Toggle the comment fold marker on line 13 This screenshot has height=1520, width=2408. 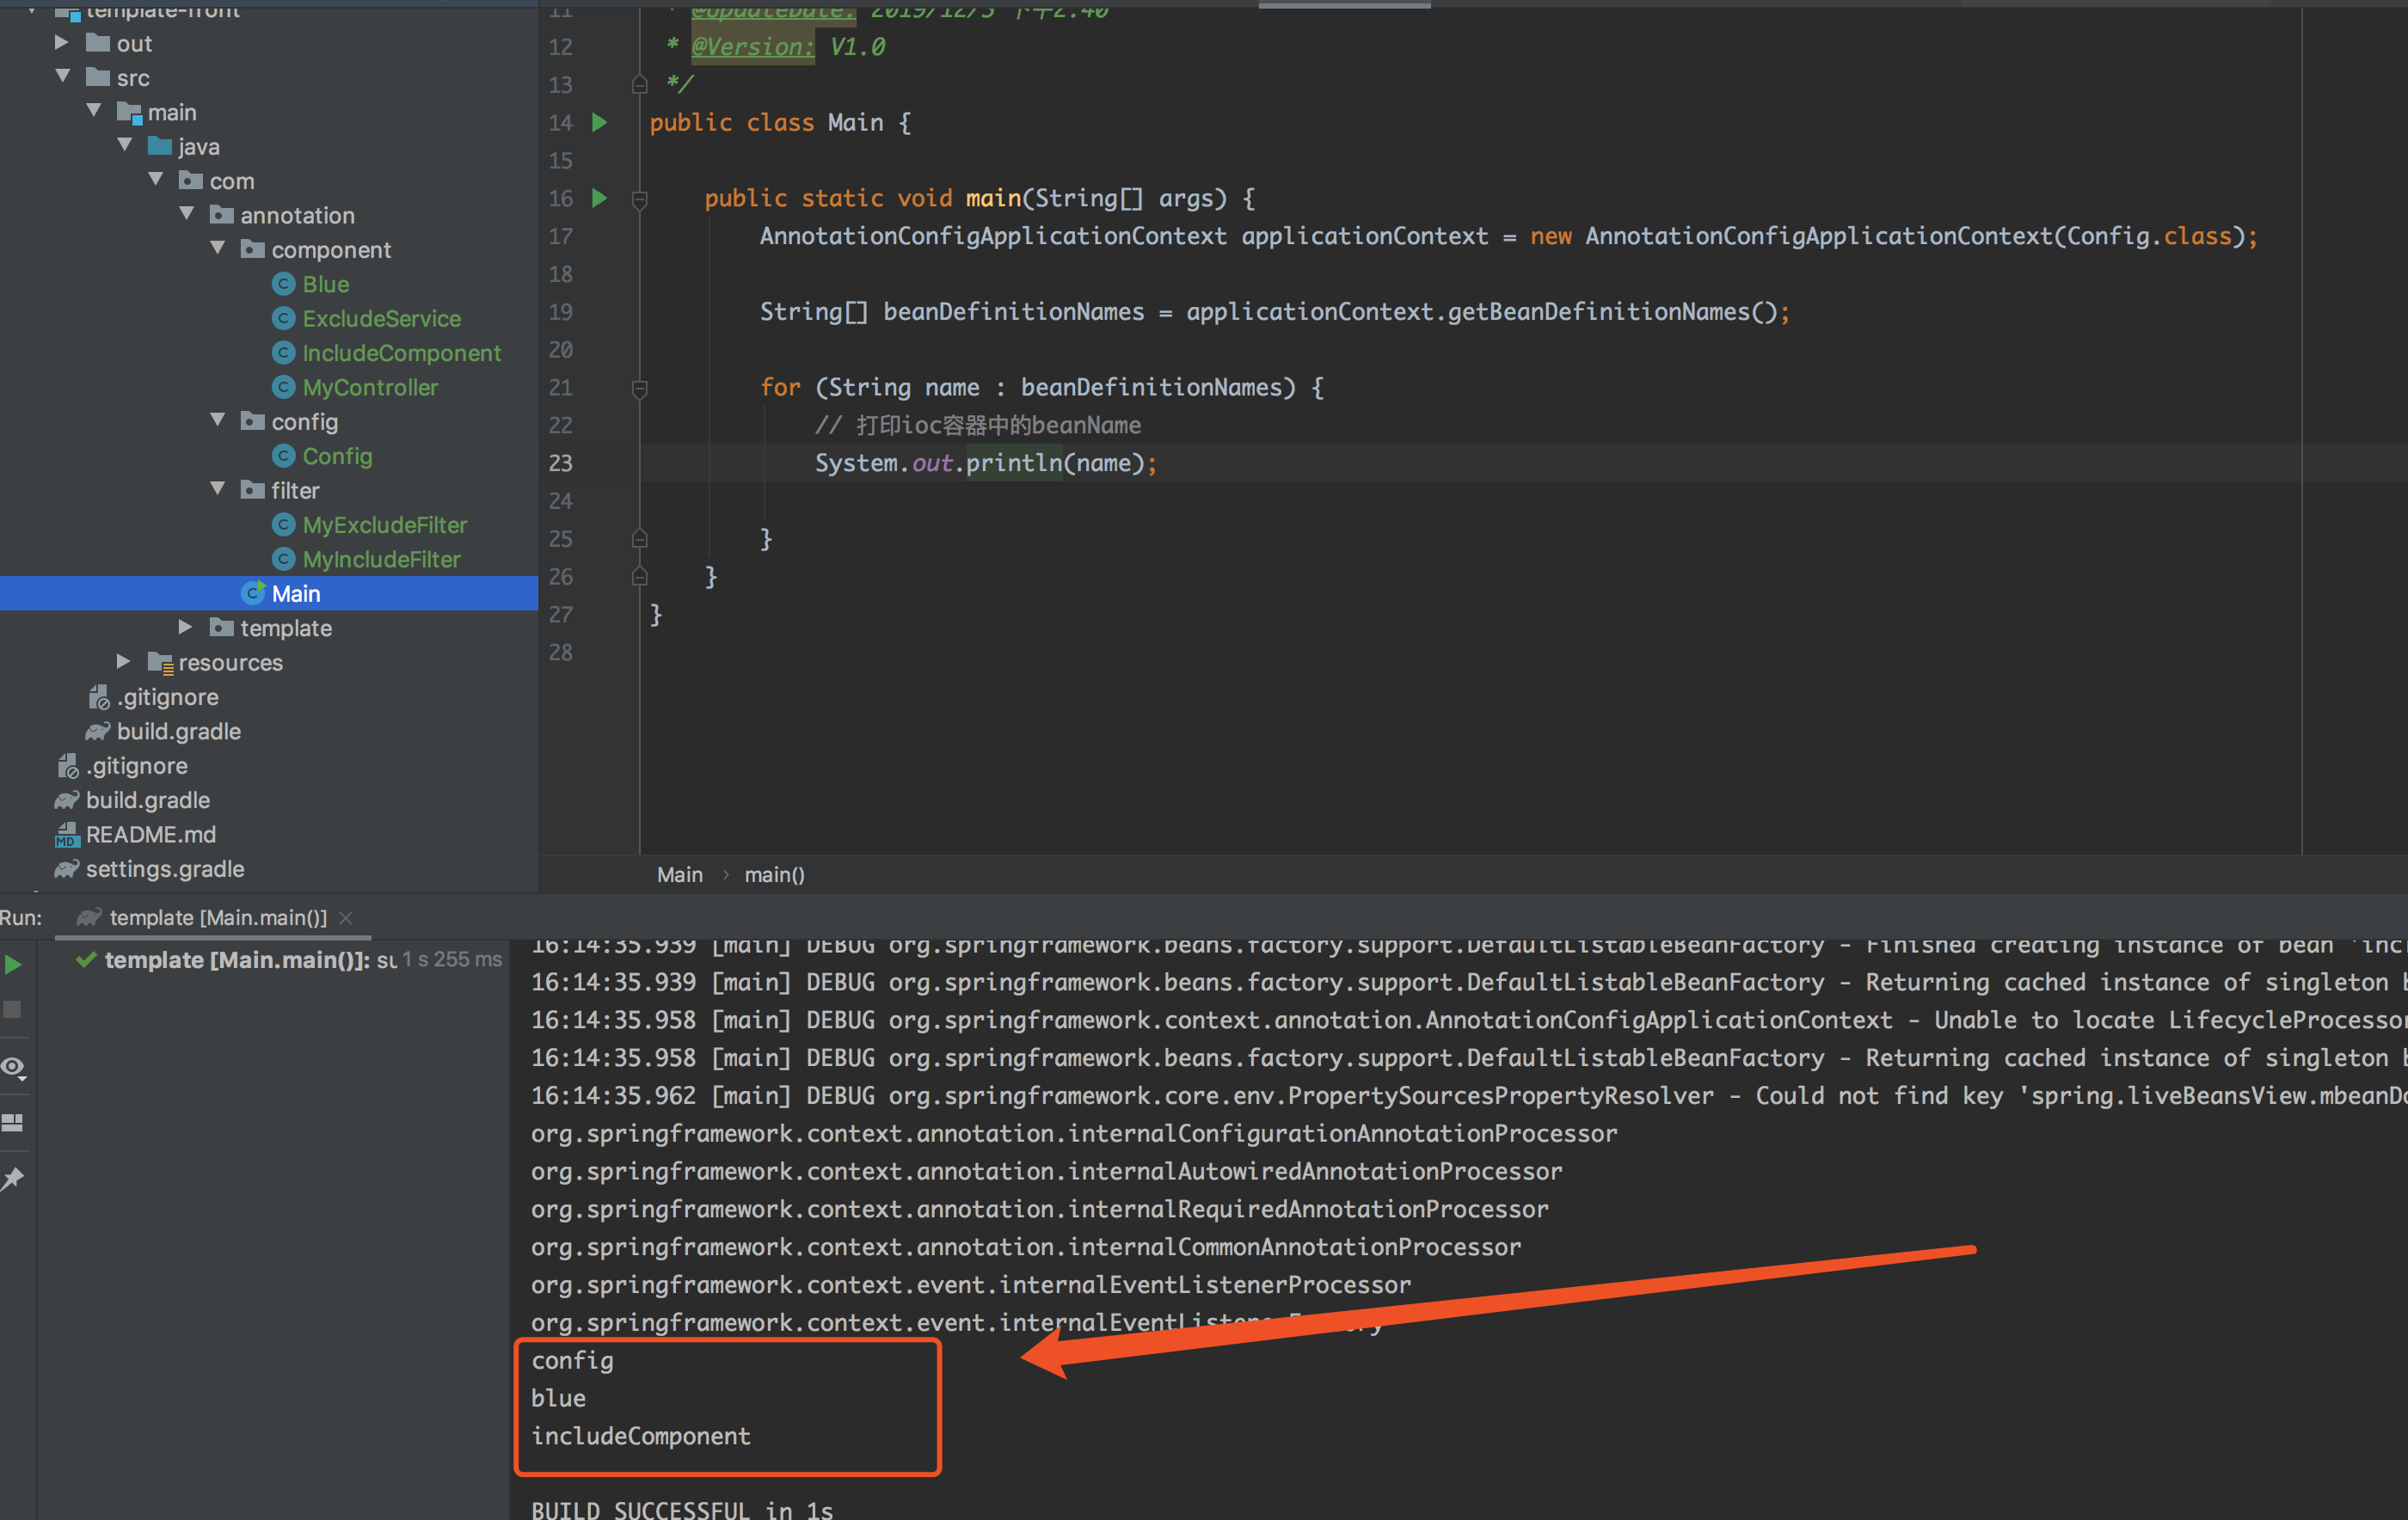pyautogui.click(x=640, y=85)
